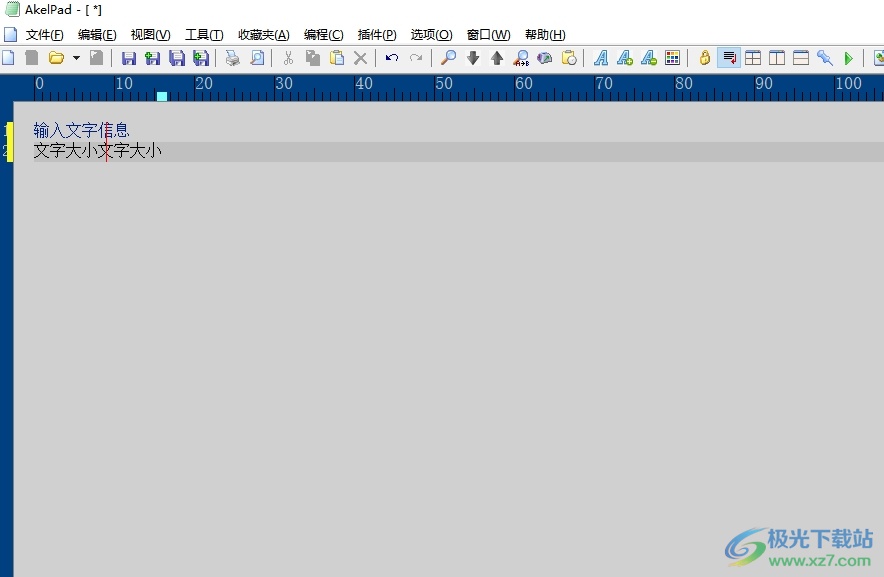
Task: Save the document with the floppy icon
Action: tap(129, 58)
